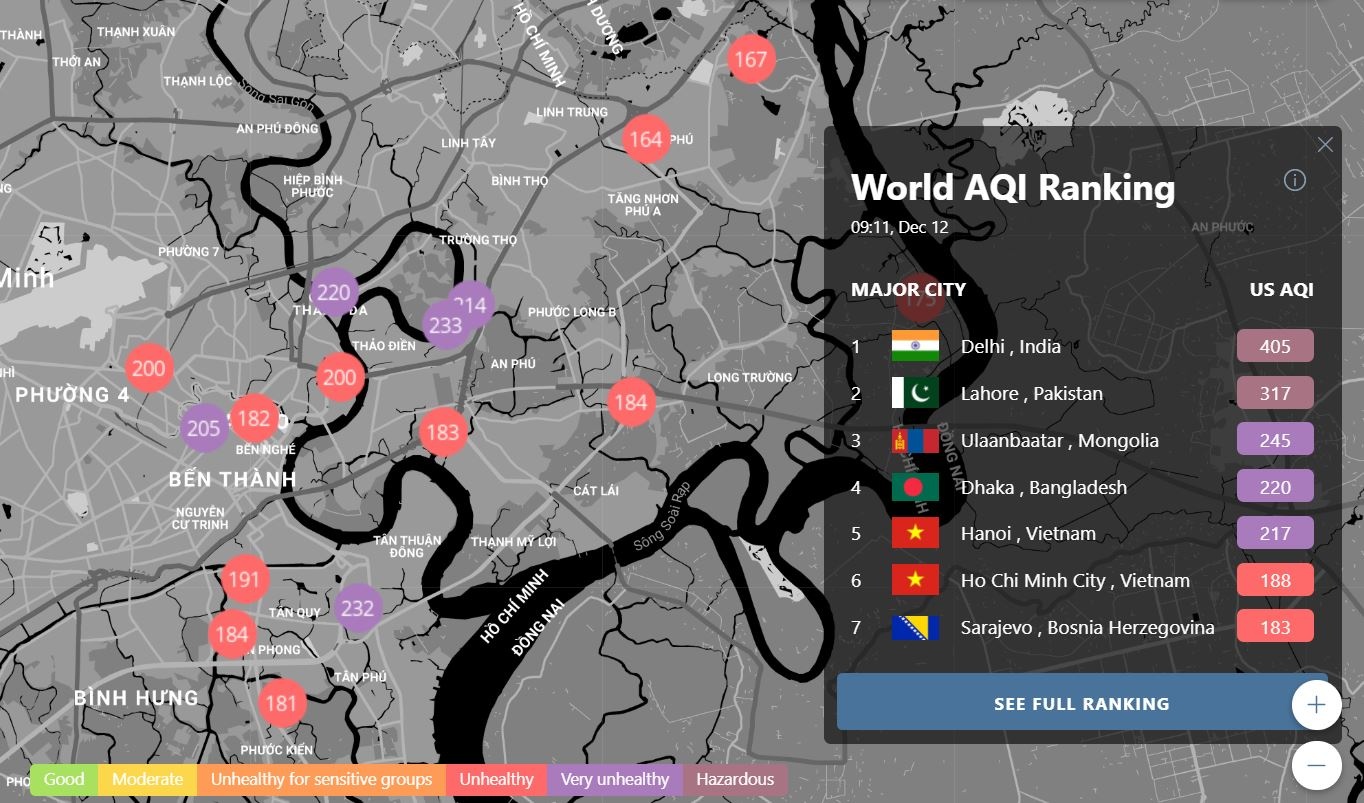
Task: Zoom out with the minus button
Action: pos(1316,766)
